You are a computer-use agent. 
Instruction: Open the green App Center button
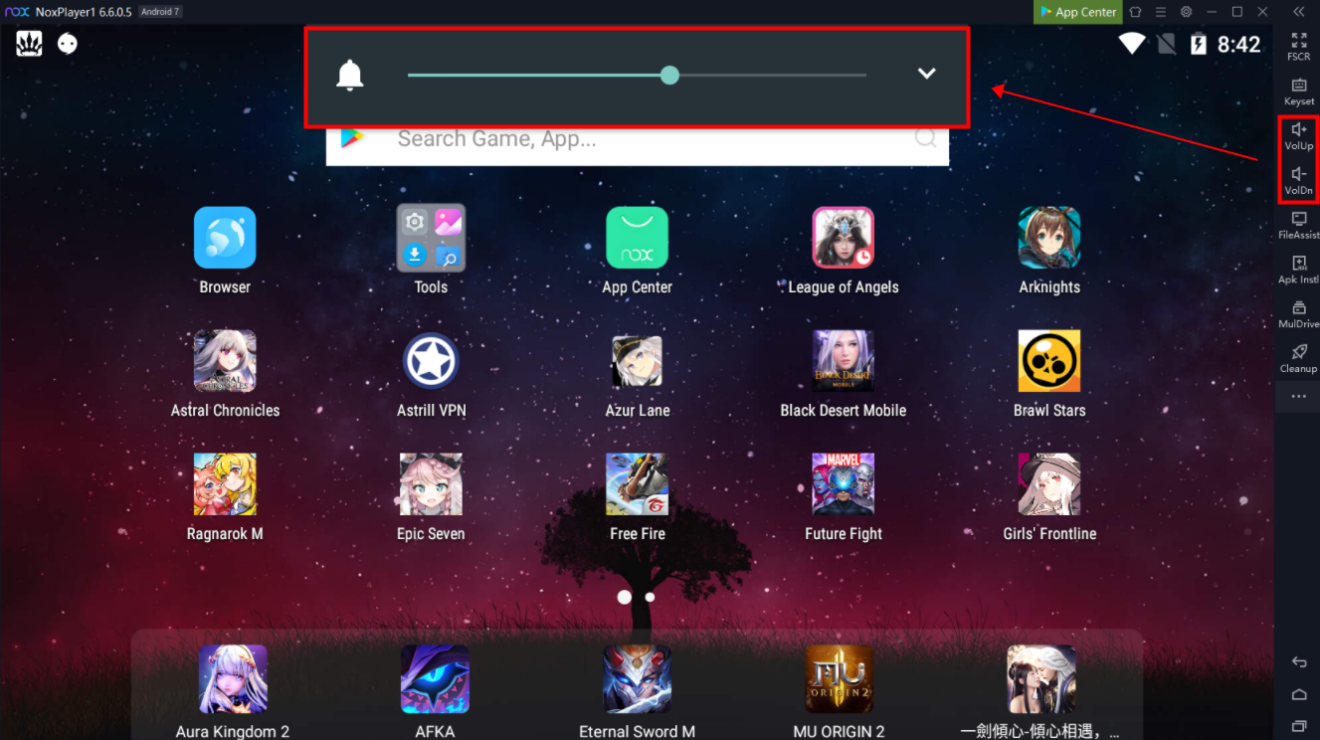point(1077,12)
